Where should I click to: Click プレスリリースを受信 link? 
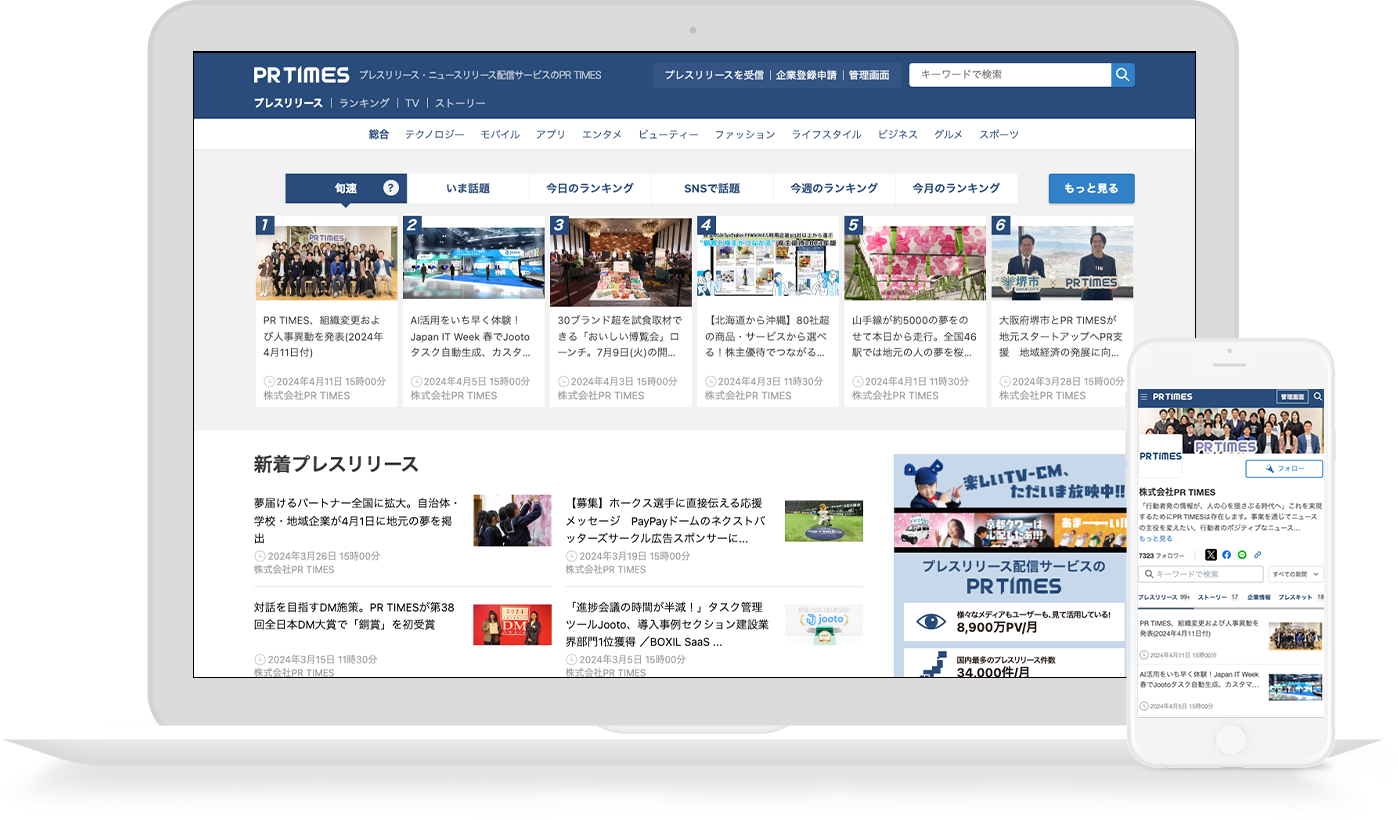click(714, 75)
